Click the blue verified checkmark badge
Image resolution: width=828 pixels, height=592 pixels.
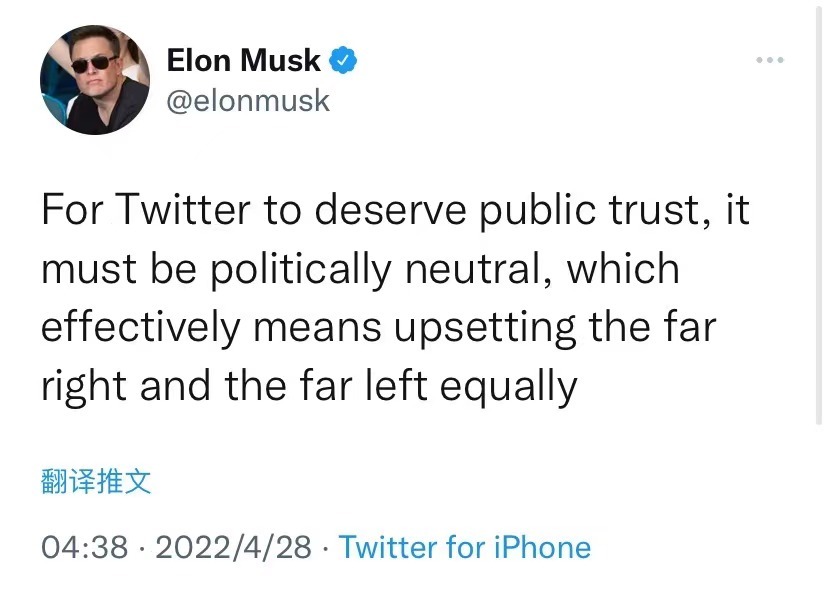(x=343, y=60)
